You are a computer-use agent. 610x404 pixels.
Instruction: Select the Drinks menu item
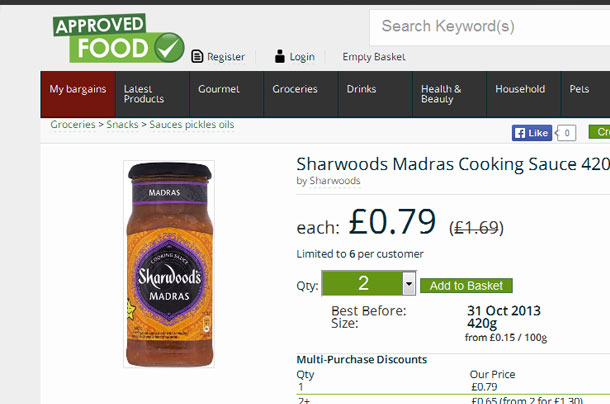[x=375, y=94]
